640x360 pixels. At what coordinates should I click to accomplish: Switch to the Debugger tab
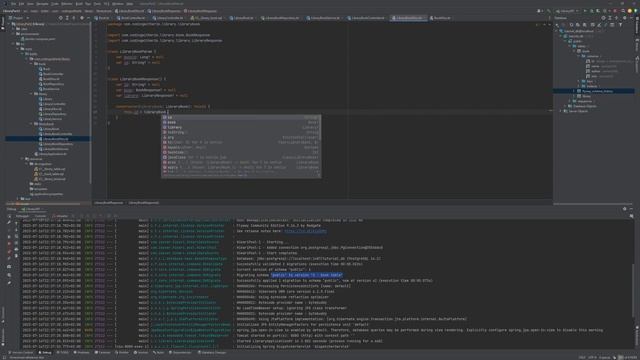[x=22, y=216]
